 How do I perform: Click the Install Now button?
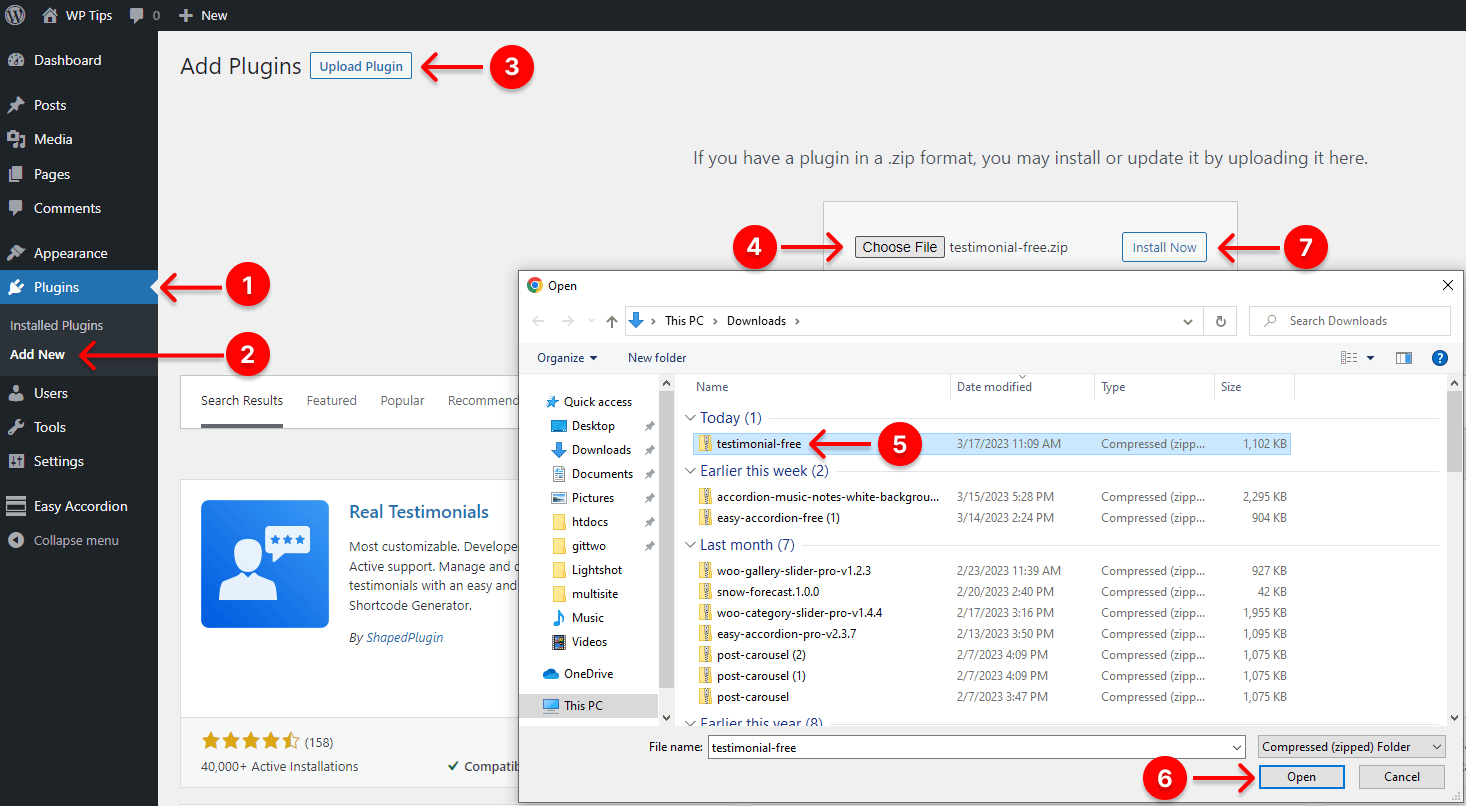point(1164,247)
